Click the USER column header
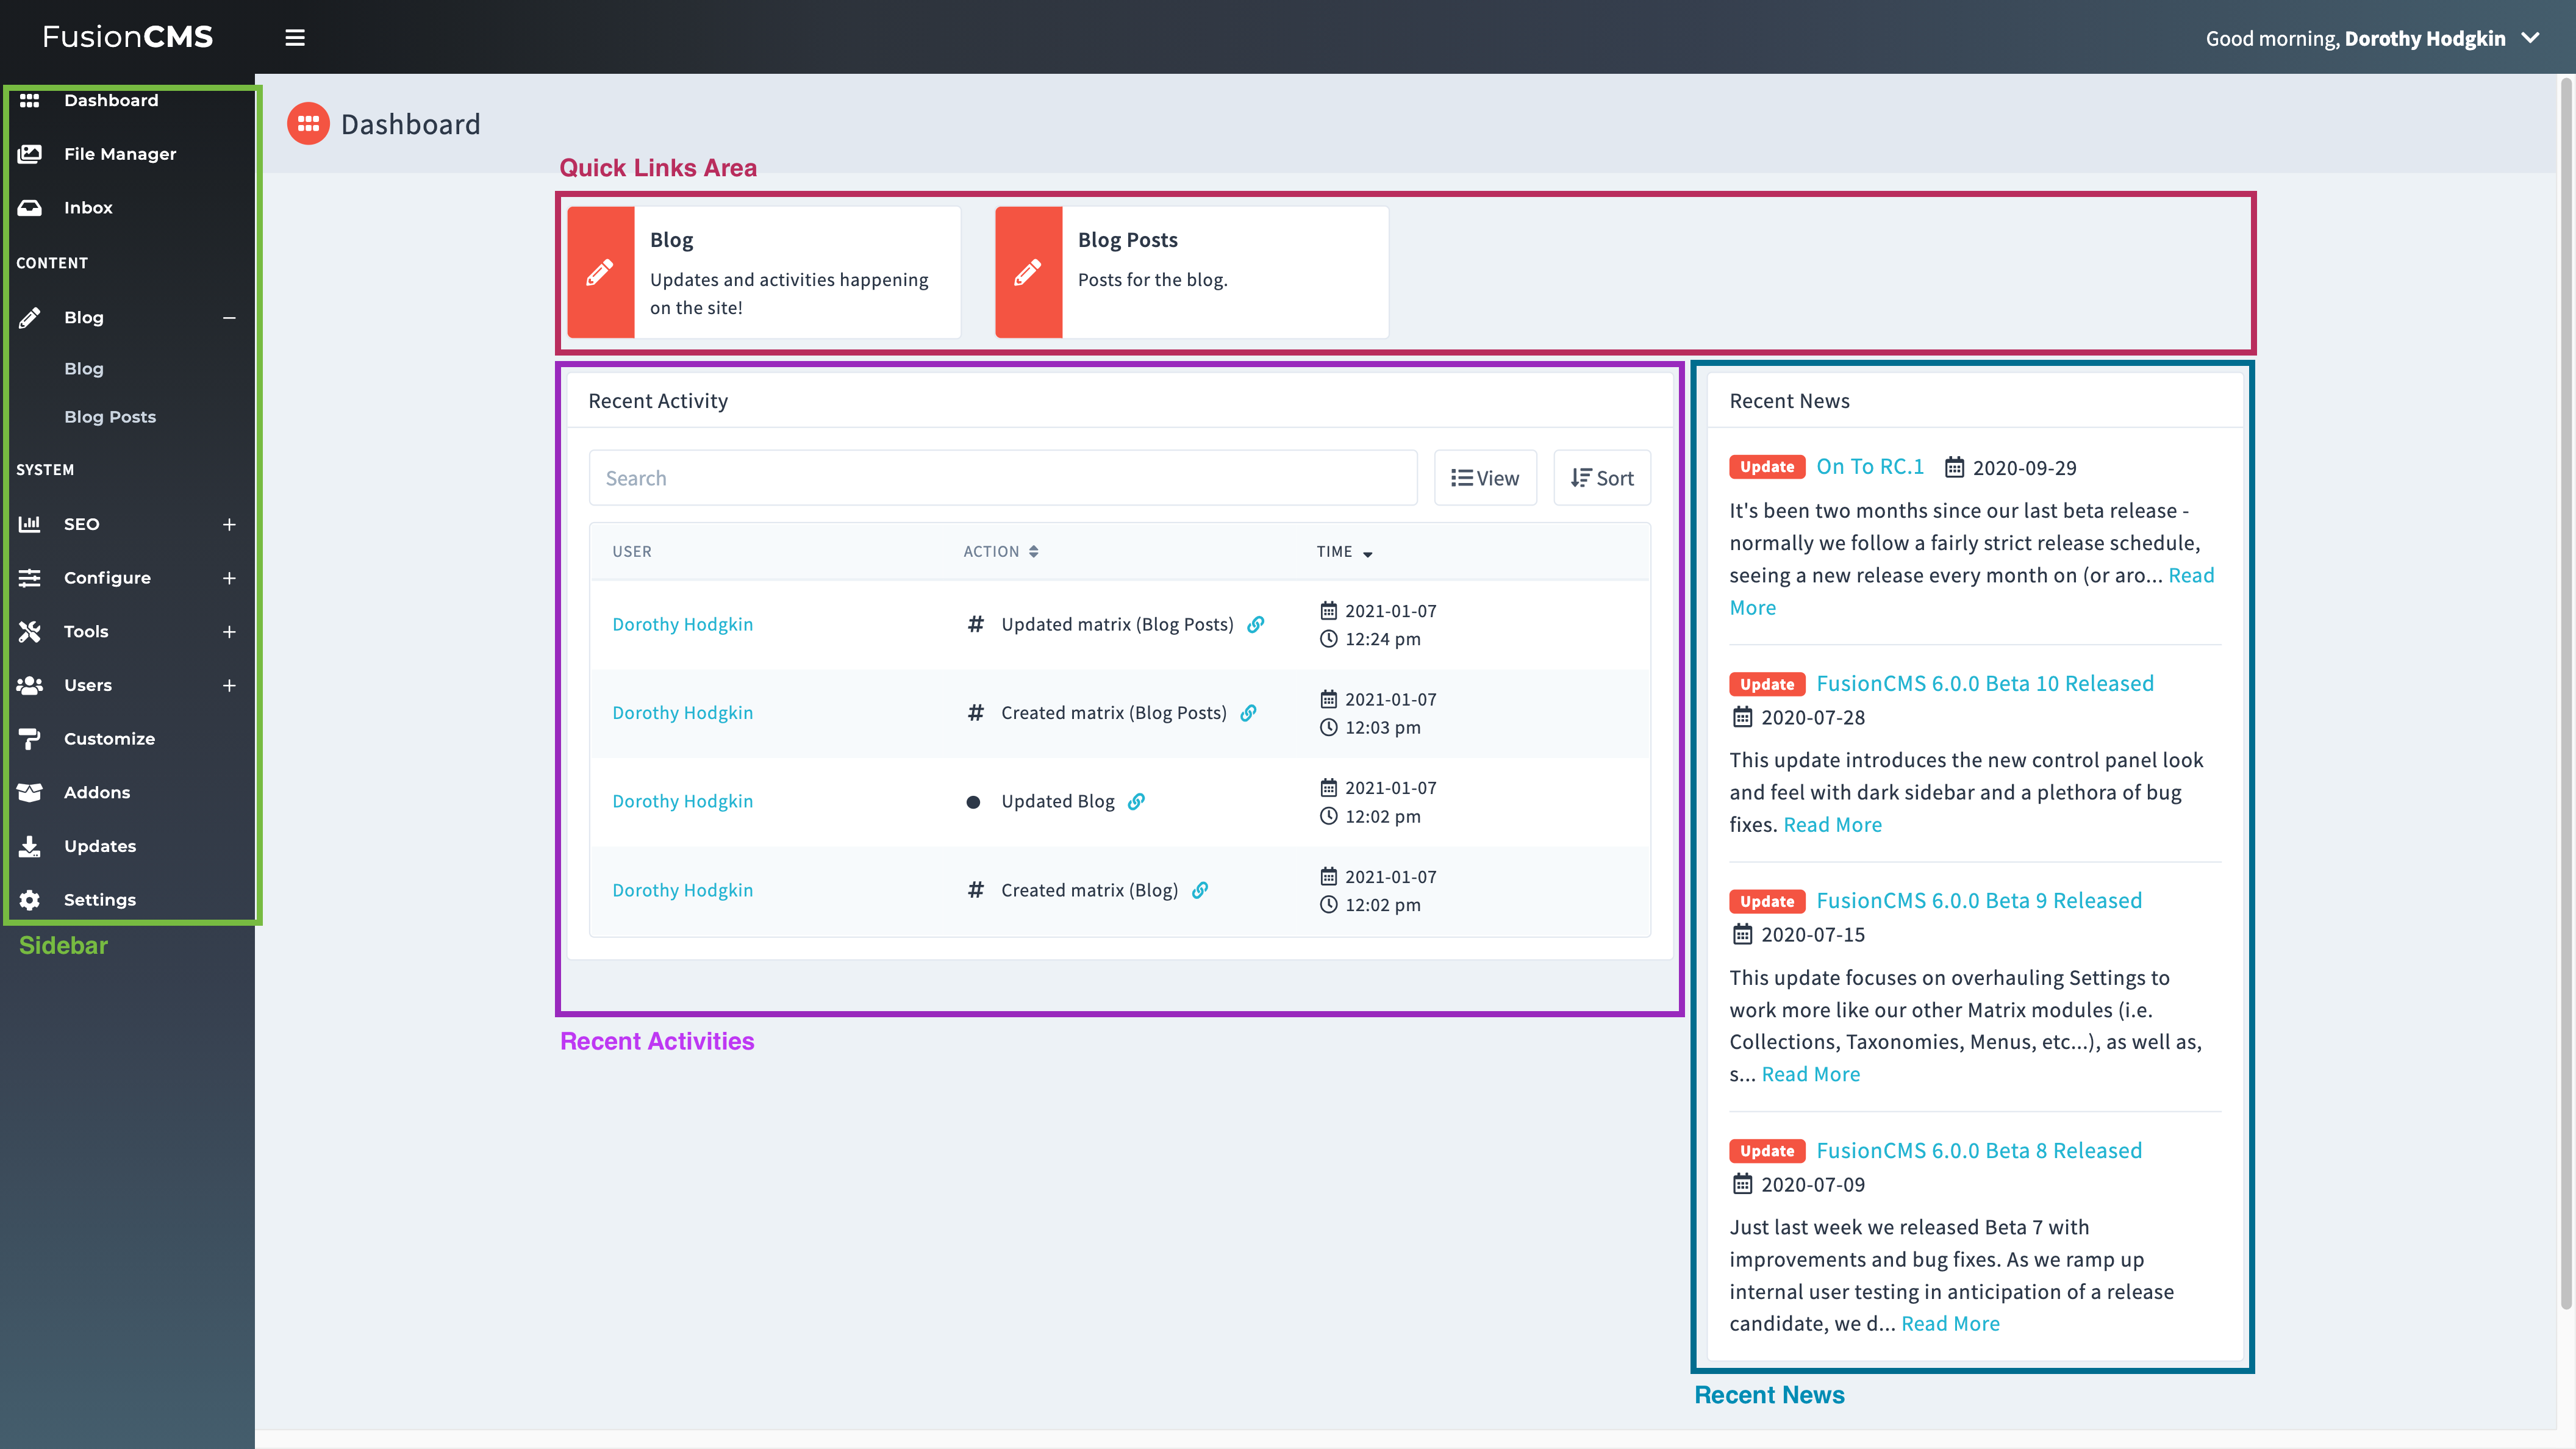2576x1449 pixels. 632,552
